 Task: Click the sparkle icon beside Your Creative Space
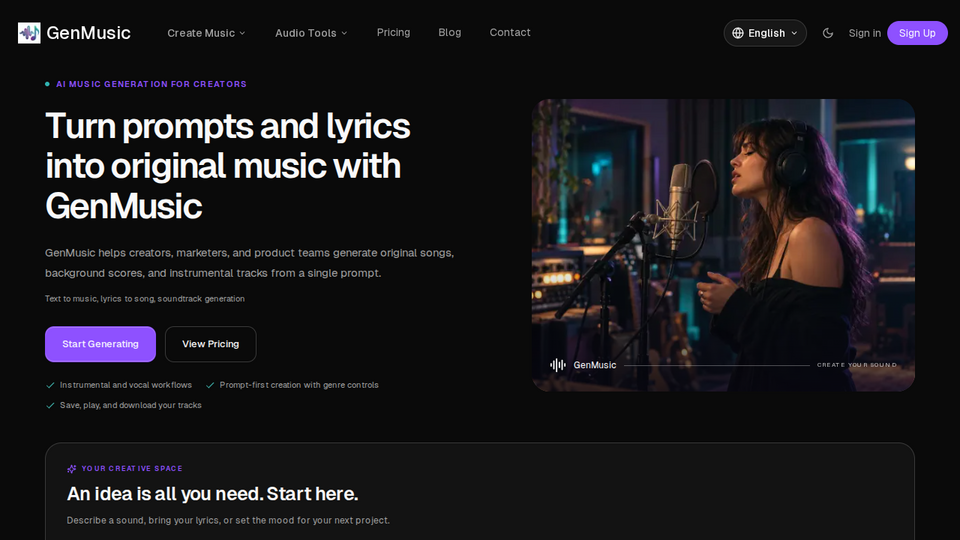coord(72,468)
